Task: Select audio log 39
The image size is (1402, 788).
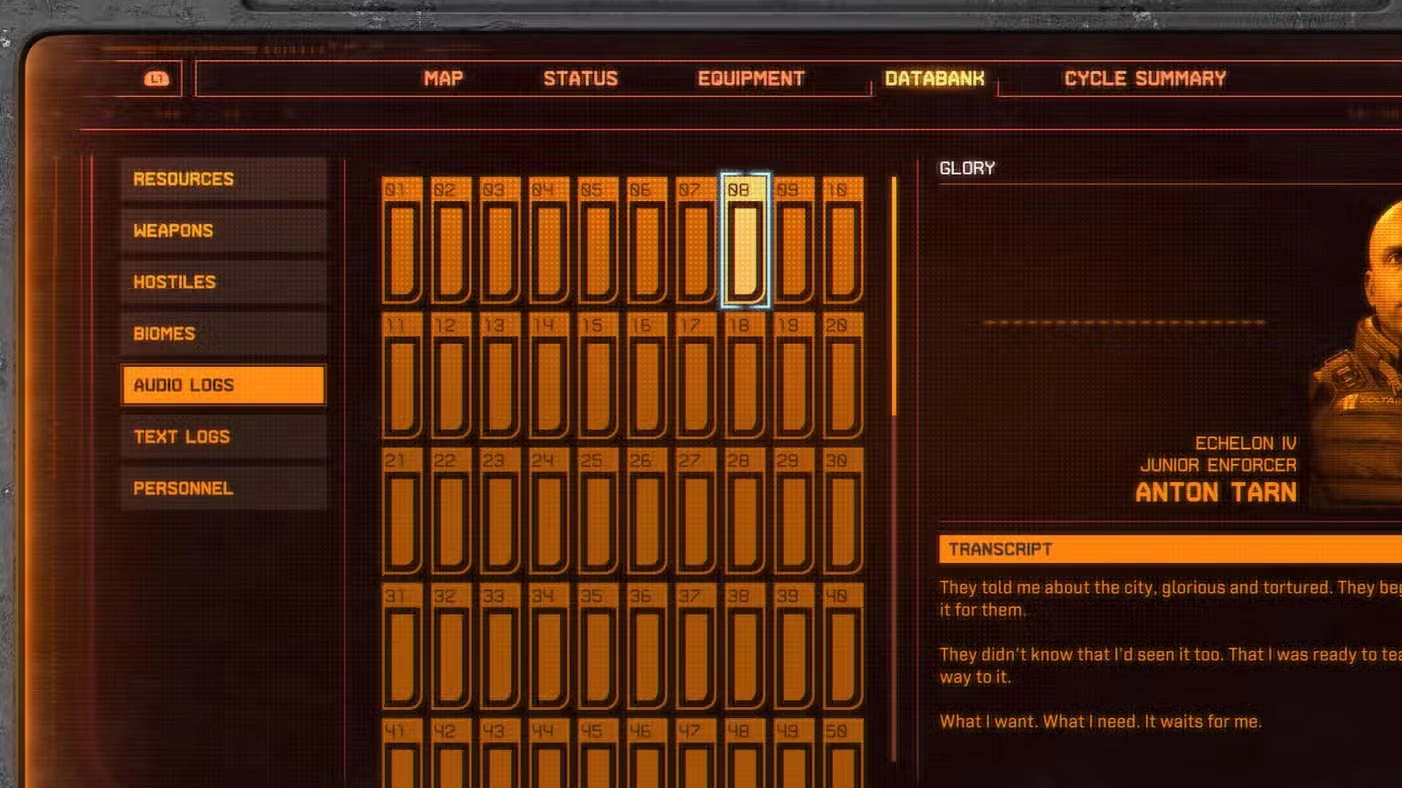Action: 794,647
